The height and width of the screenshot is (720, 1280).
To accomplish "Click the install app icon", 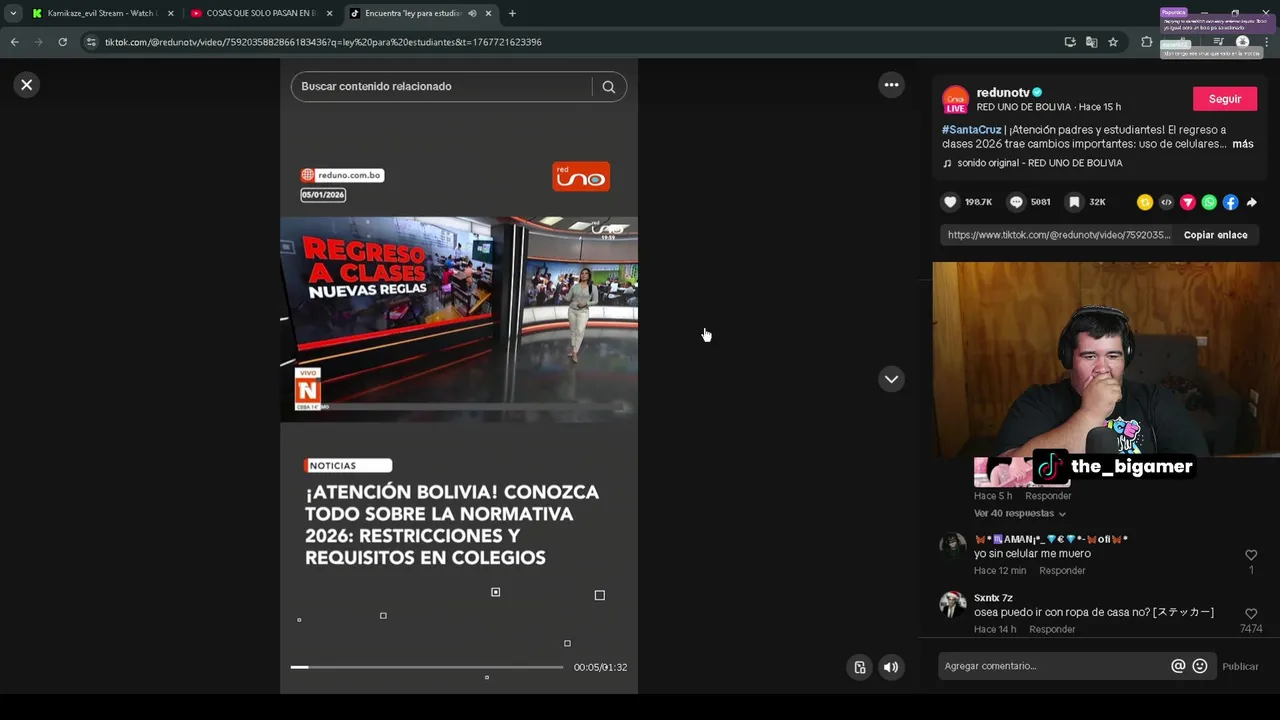I will [1070, 42].
